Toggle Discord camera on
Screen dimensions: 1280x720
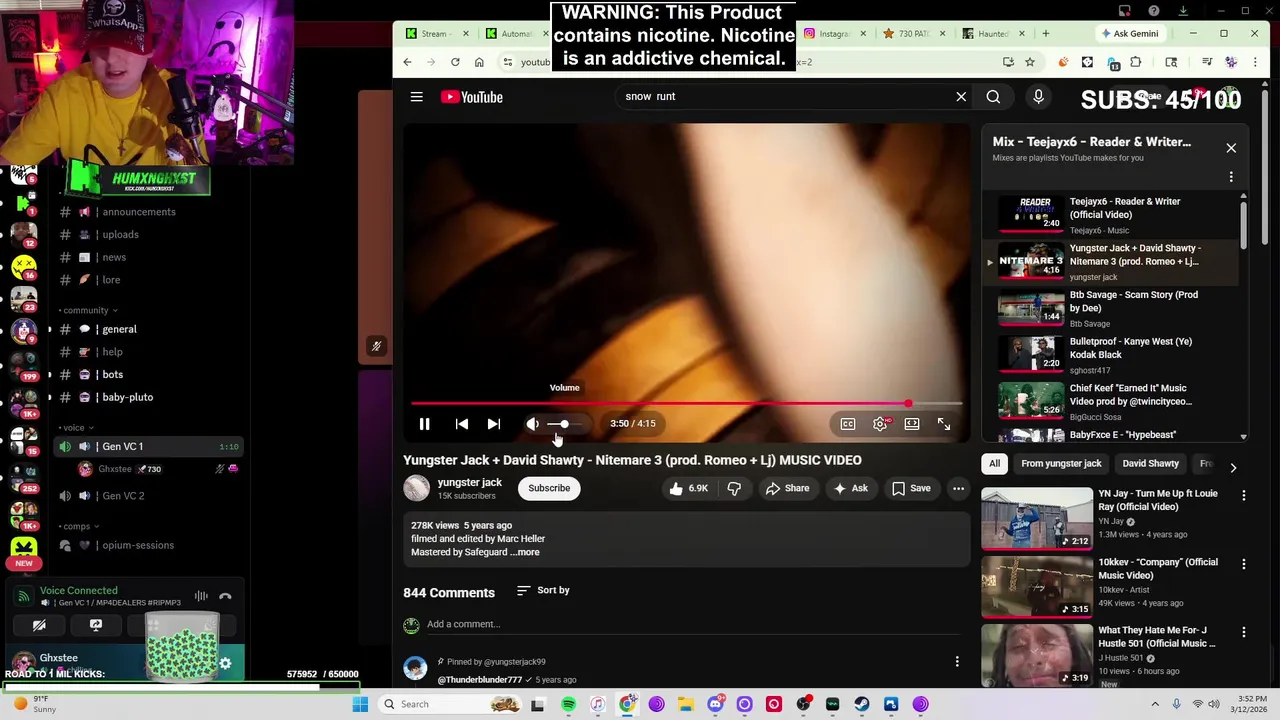coord(39,625)
